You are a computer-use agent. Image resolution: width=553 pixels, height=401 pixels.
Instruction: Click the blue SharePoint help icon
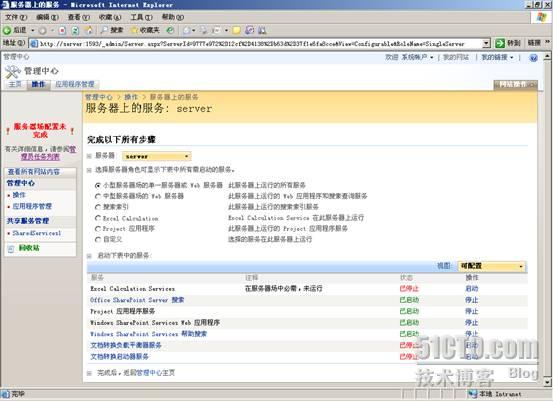(x=533, y=57)
